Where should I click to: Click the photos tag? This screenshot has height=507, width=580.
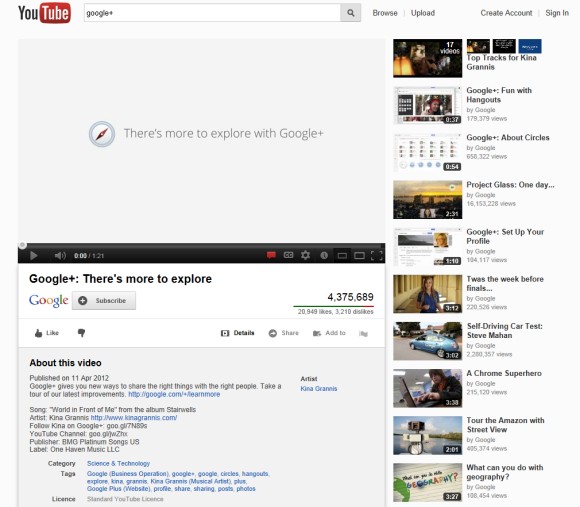246,489
